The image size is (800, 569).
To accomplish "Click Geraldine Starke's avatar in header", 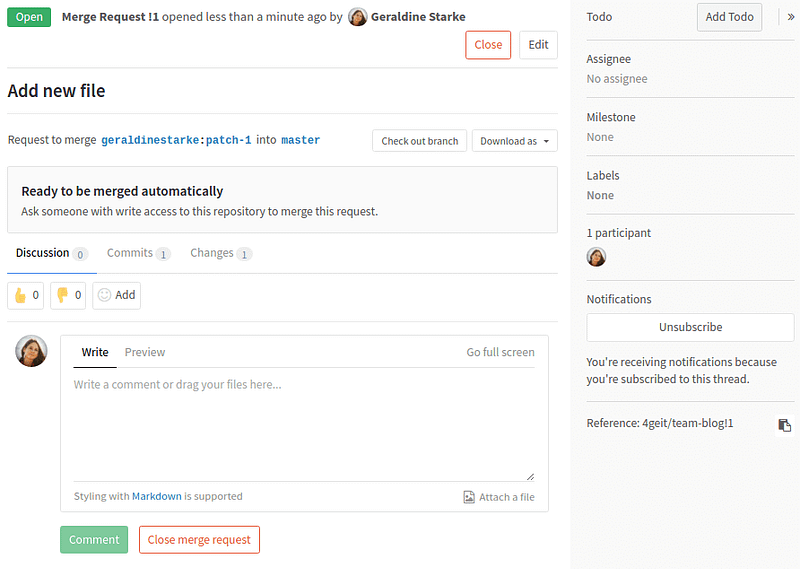I will click(x=357, y=17).
